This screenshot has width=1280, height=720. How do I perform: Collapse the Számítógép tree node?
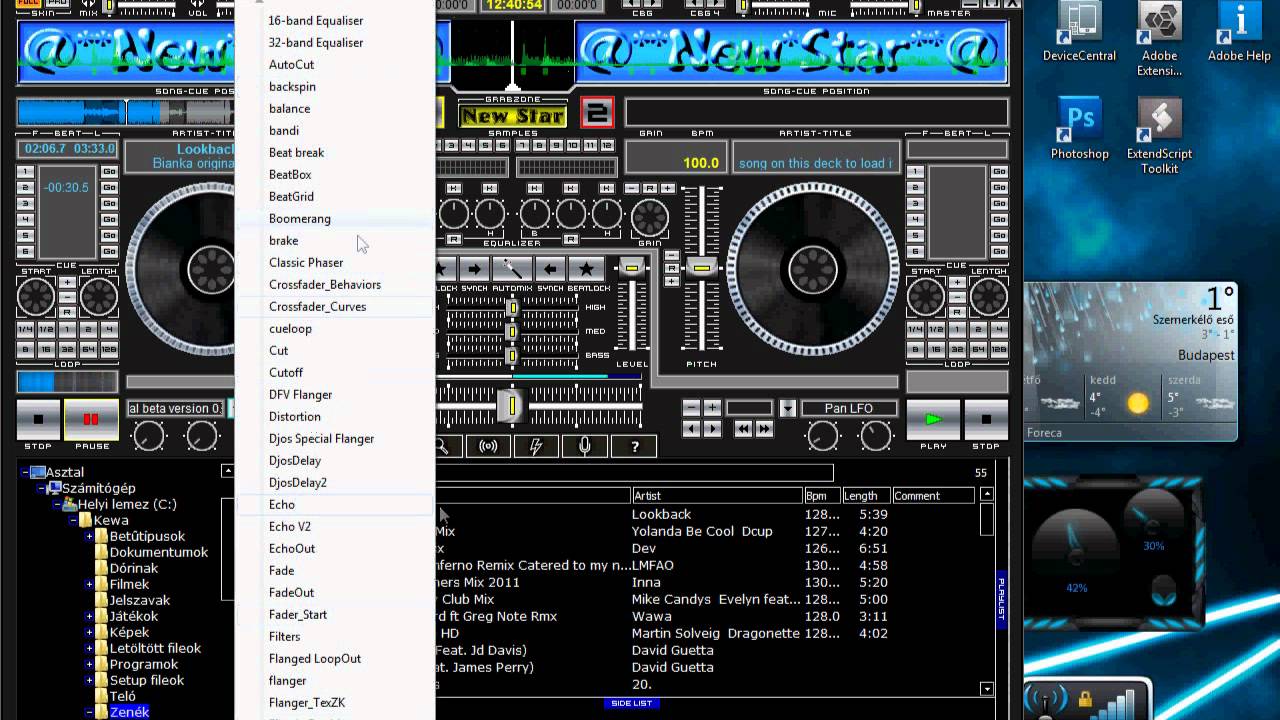click(x=42, y=488)
